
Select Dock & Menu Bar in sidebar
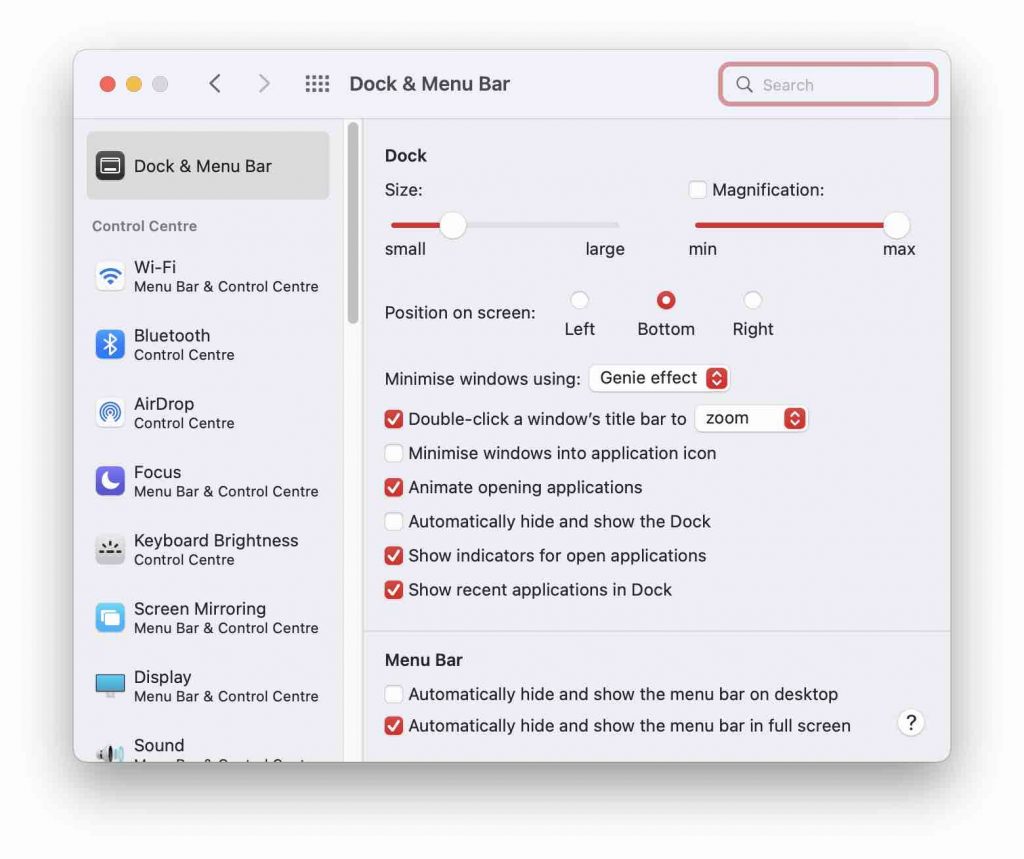tap(208, 166)
